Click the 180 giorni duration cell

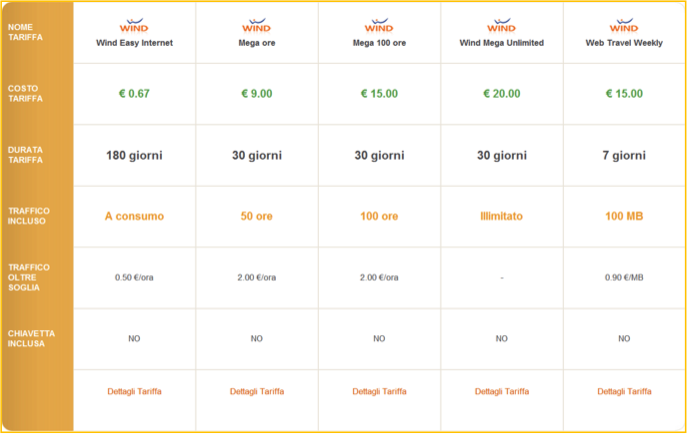(134, 155)
